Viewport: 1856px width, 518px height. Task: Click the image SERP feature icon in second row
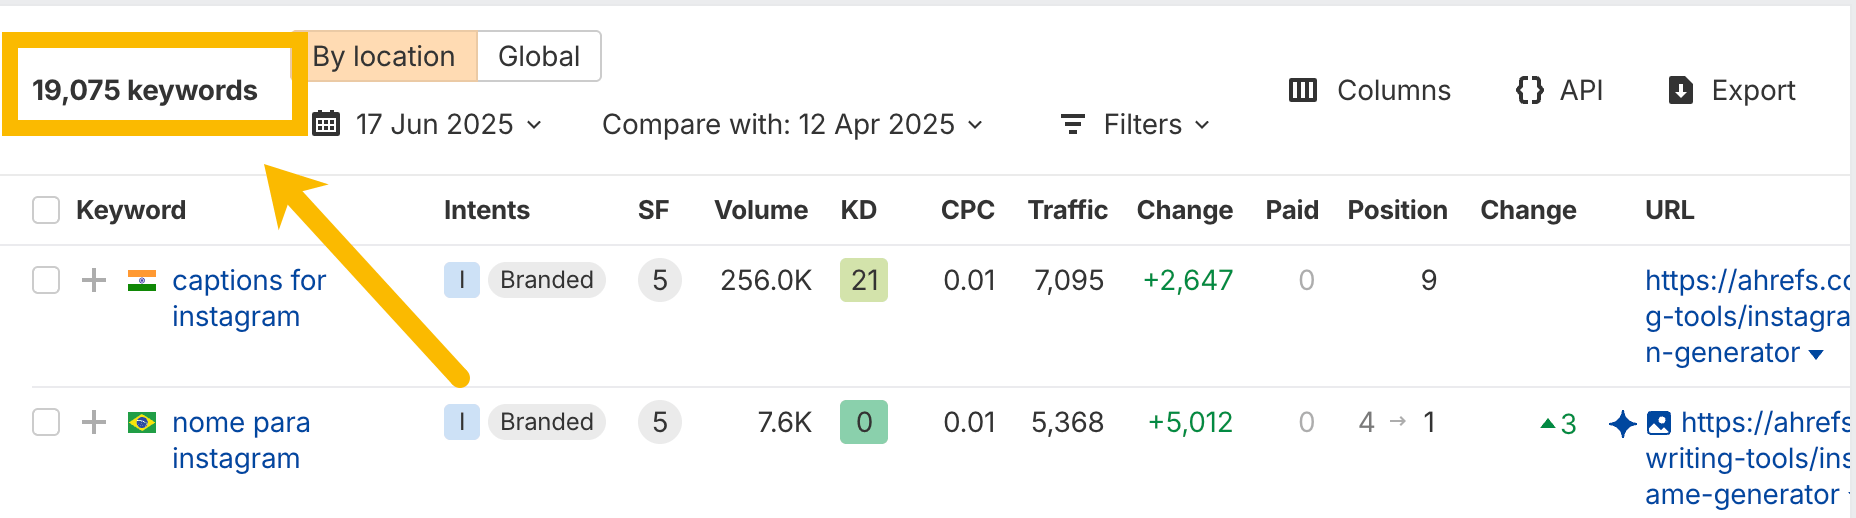(x=1658, y=423)
